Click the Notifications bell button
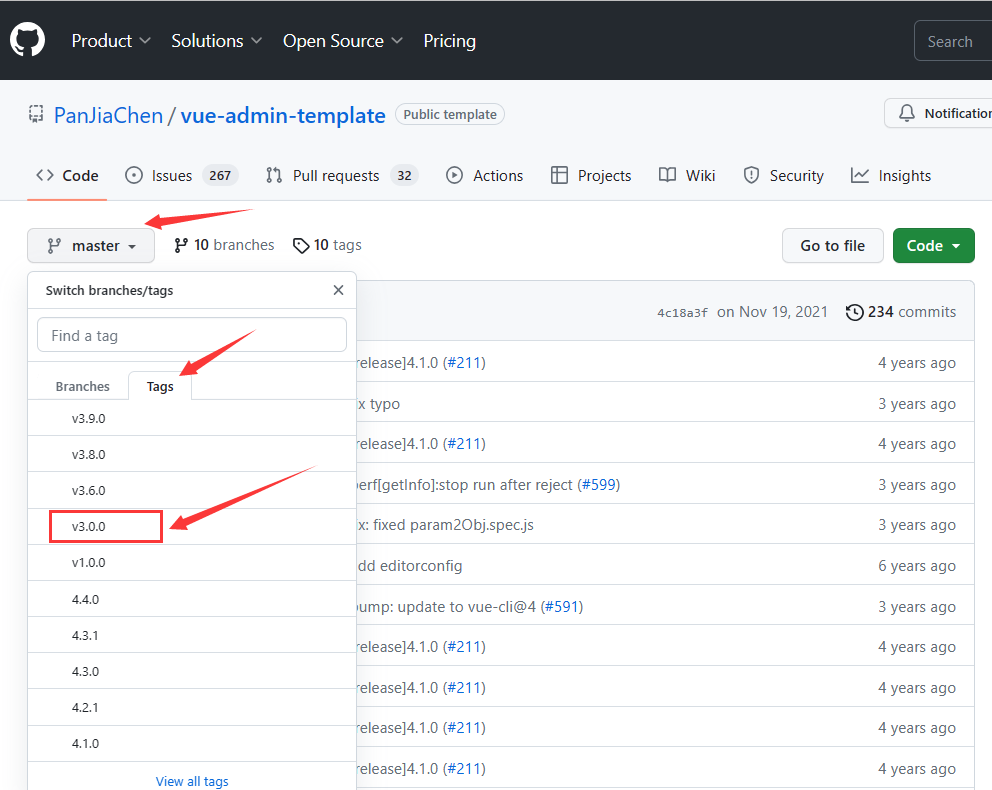The image size is (992, 790). coord(938,113)
